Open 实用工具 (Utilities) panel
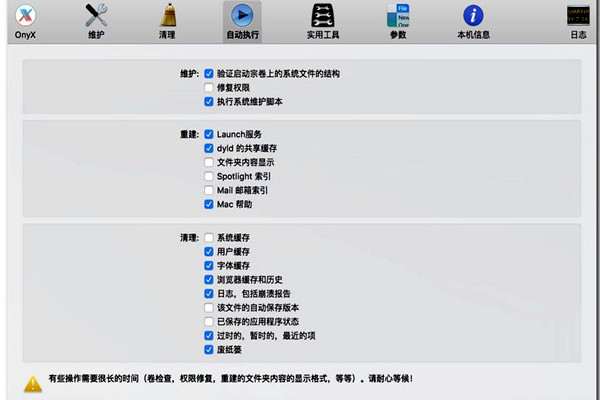 [322, 16]
